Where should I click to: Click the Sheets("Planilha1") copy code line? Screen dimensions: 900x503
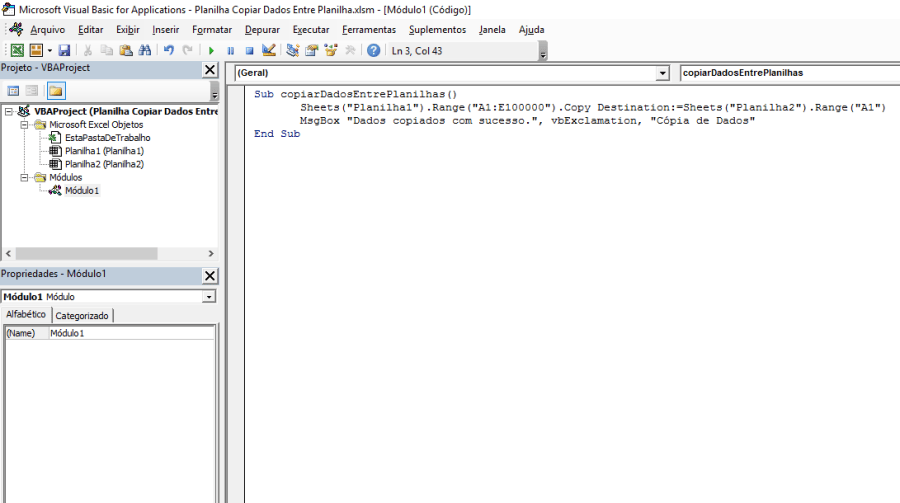point(593,107)
